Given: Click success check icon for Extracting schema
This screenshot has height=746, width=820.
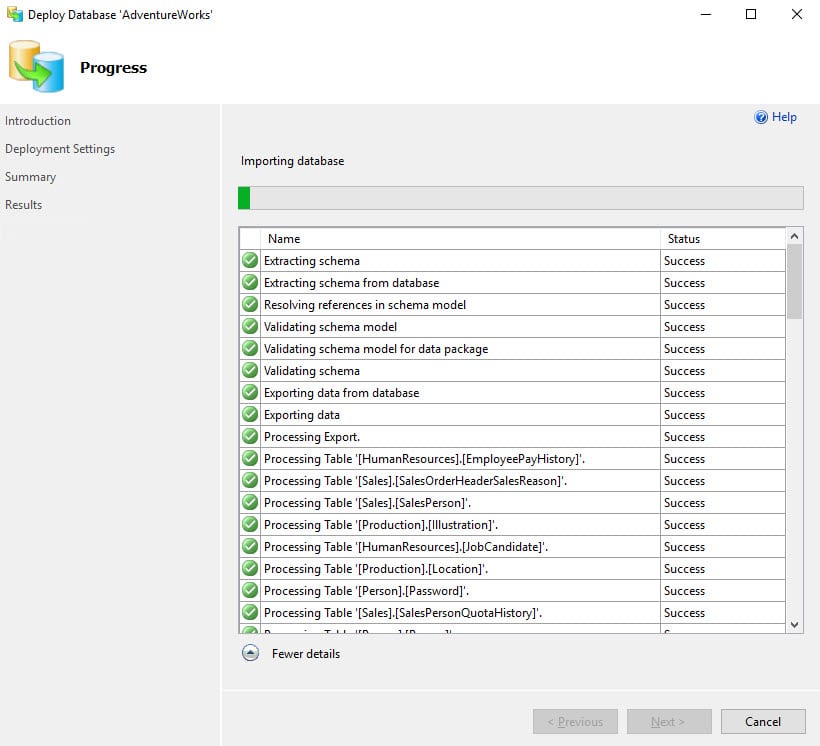Looking at the screenshot, I should (250, 260).
